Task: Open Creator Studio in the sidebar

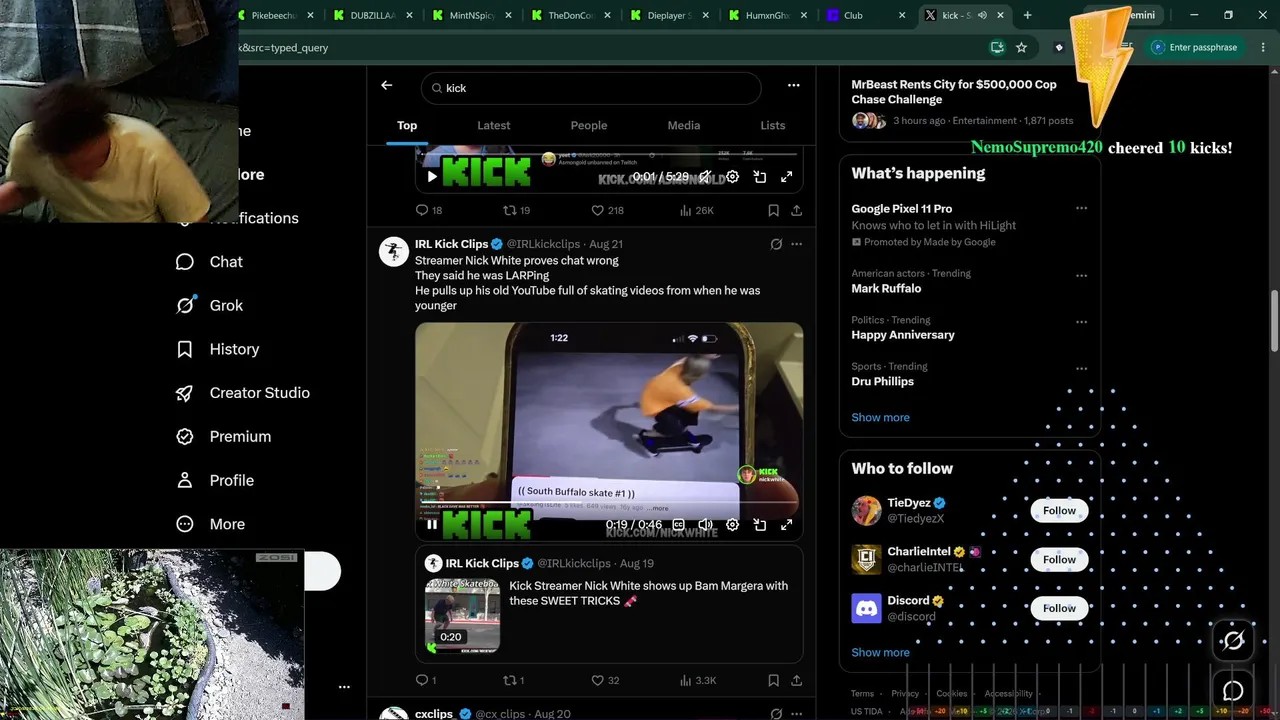Action: (x=242, y=393)
